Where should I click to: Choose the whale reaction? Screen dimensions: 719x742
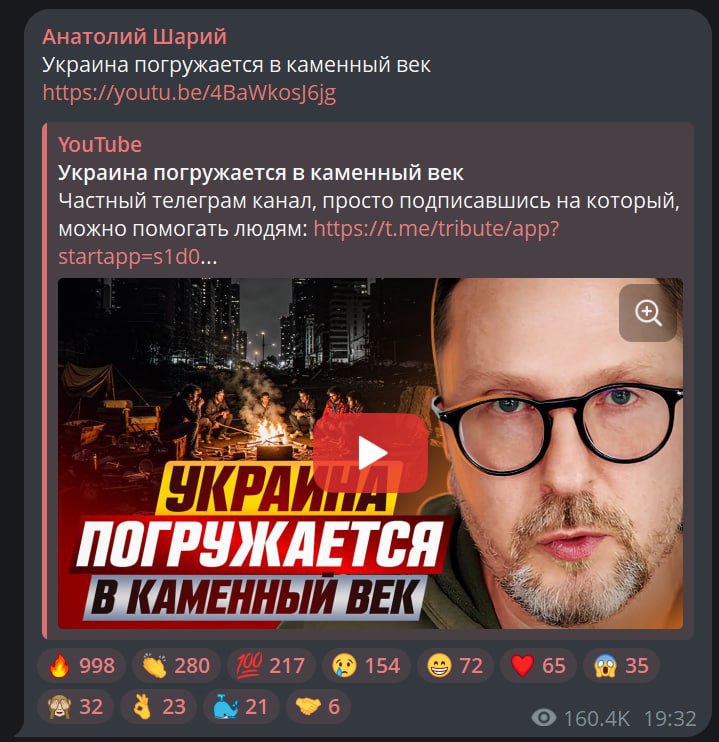241,707
